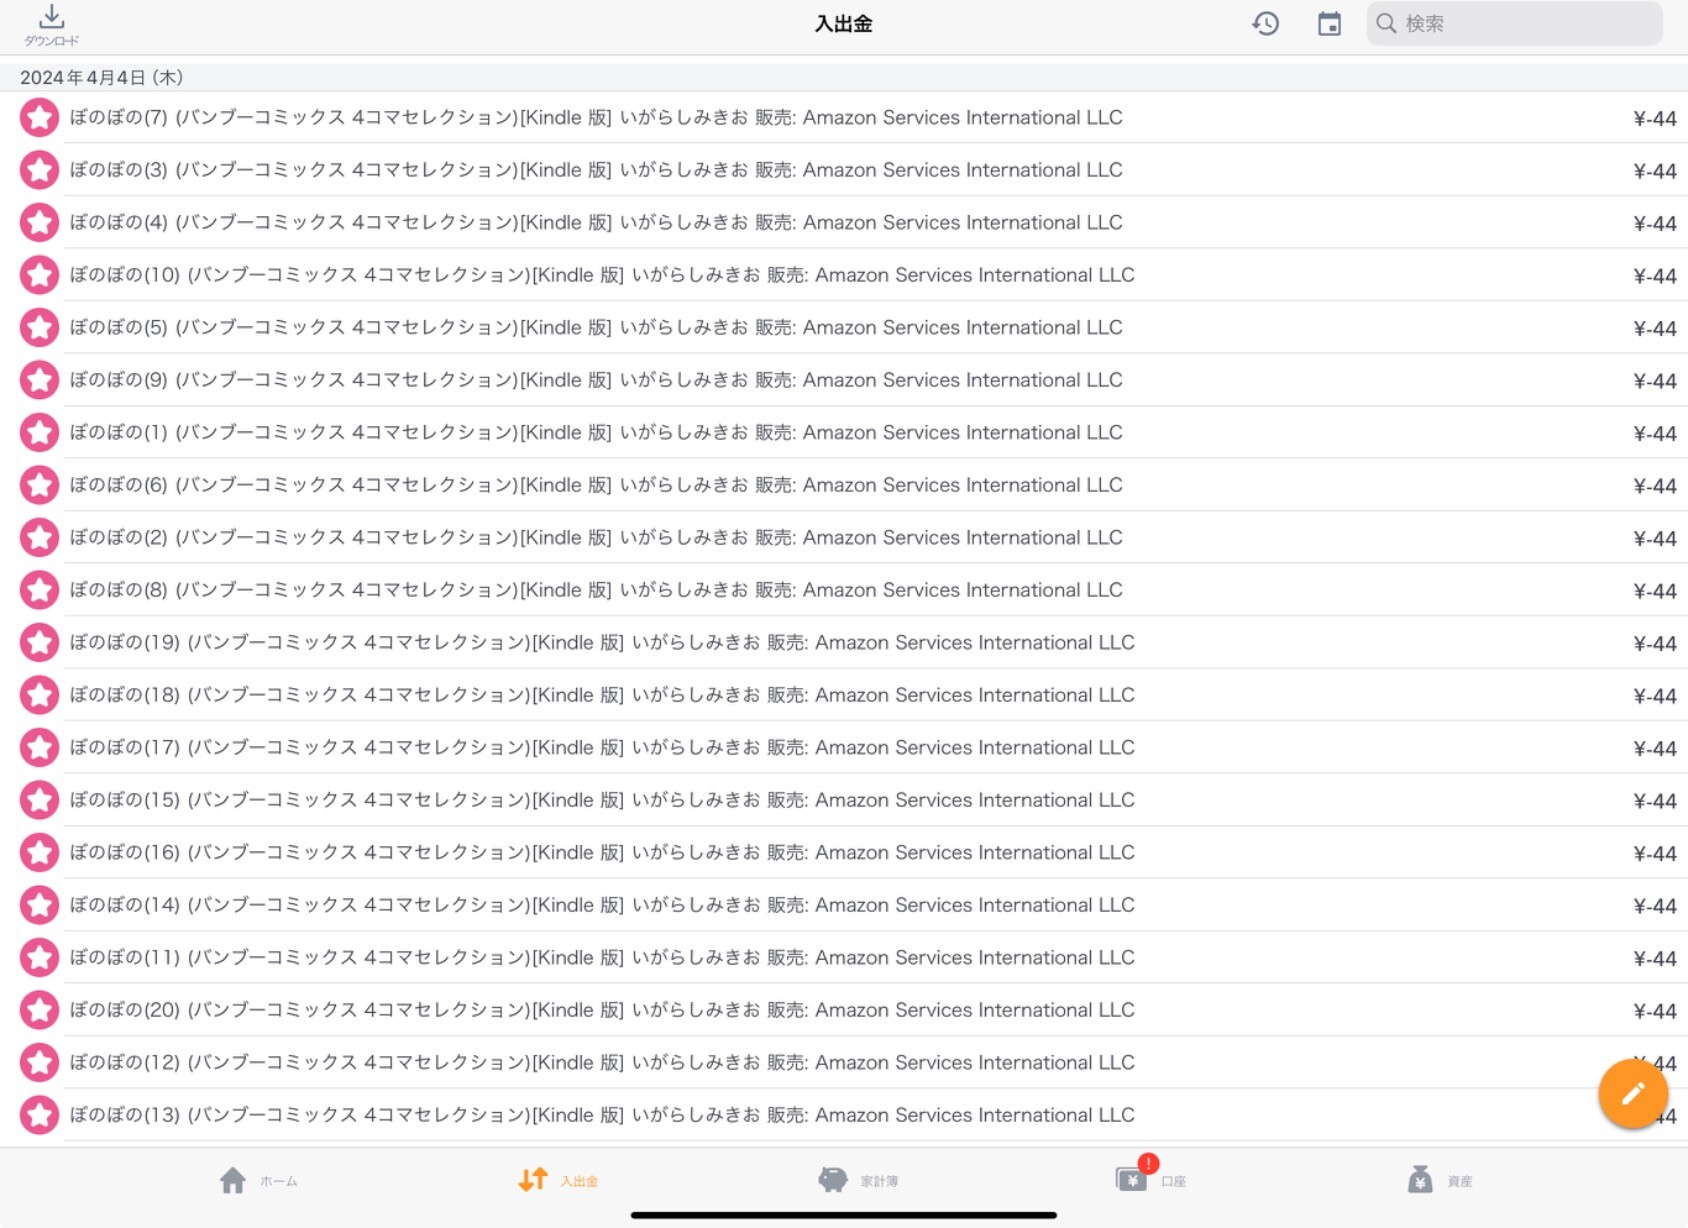Open the ぼのぼの(20) transaction description
Viewport: 1688px width, 1228px height.
coord(602,1010)
